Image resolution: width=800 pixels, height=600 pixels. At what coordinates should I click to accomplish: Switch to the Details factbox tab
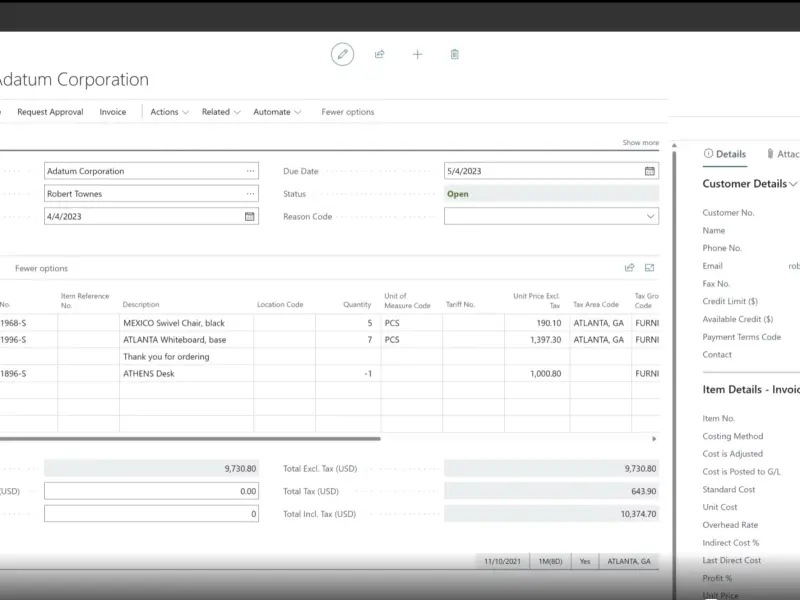tap(725, 154)
